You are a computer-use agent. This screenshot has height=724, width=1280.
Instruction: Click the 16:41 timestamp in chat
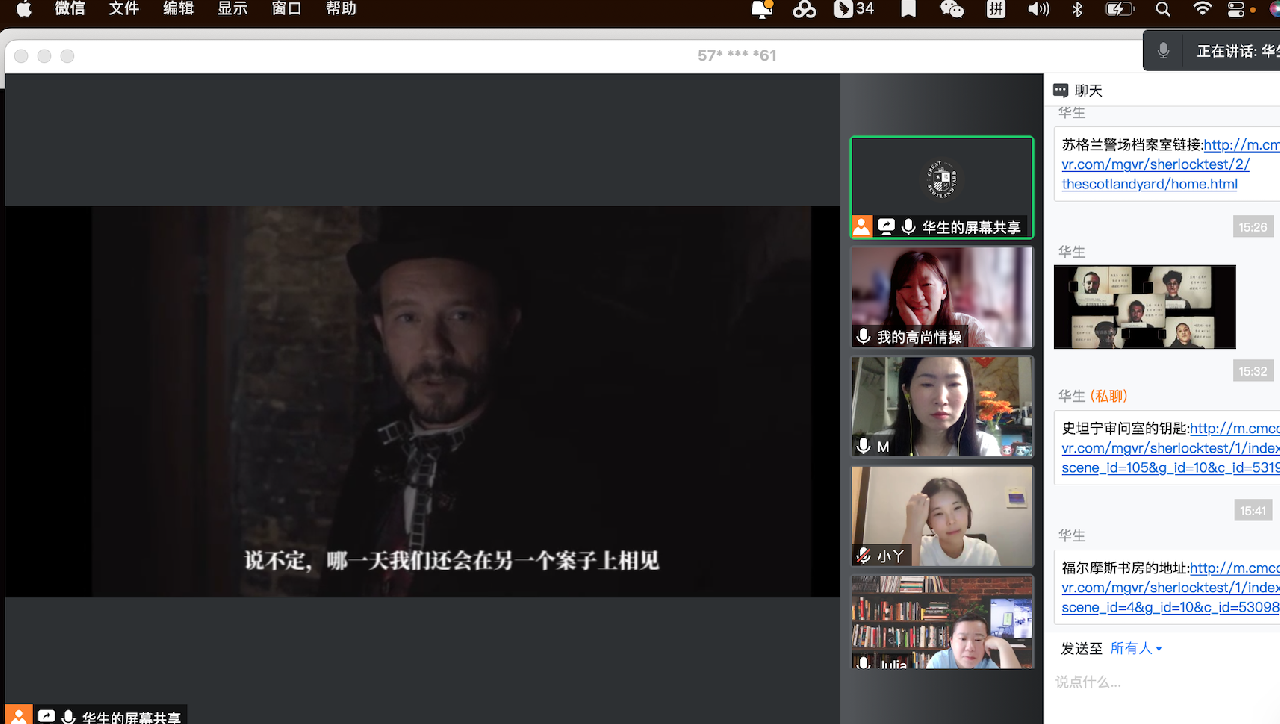click(x=1252, y=510)
